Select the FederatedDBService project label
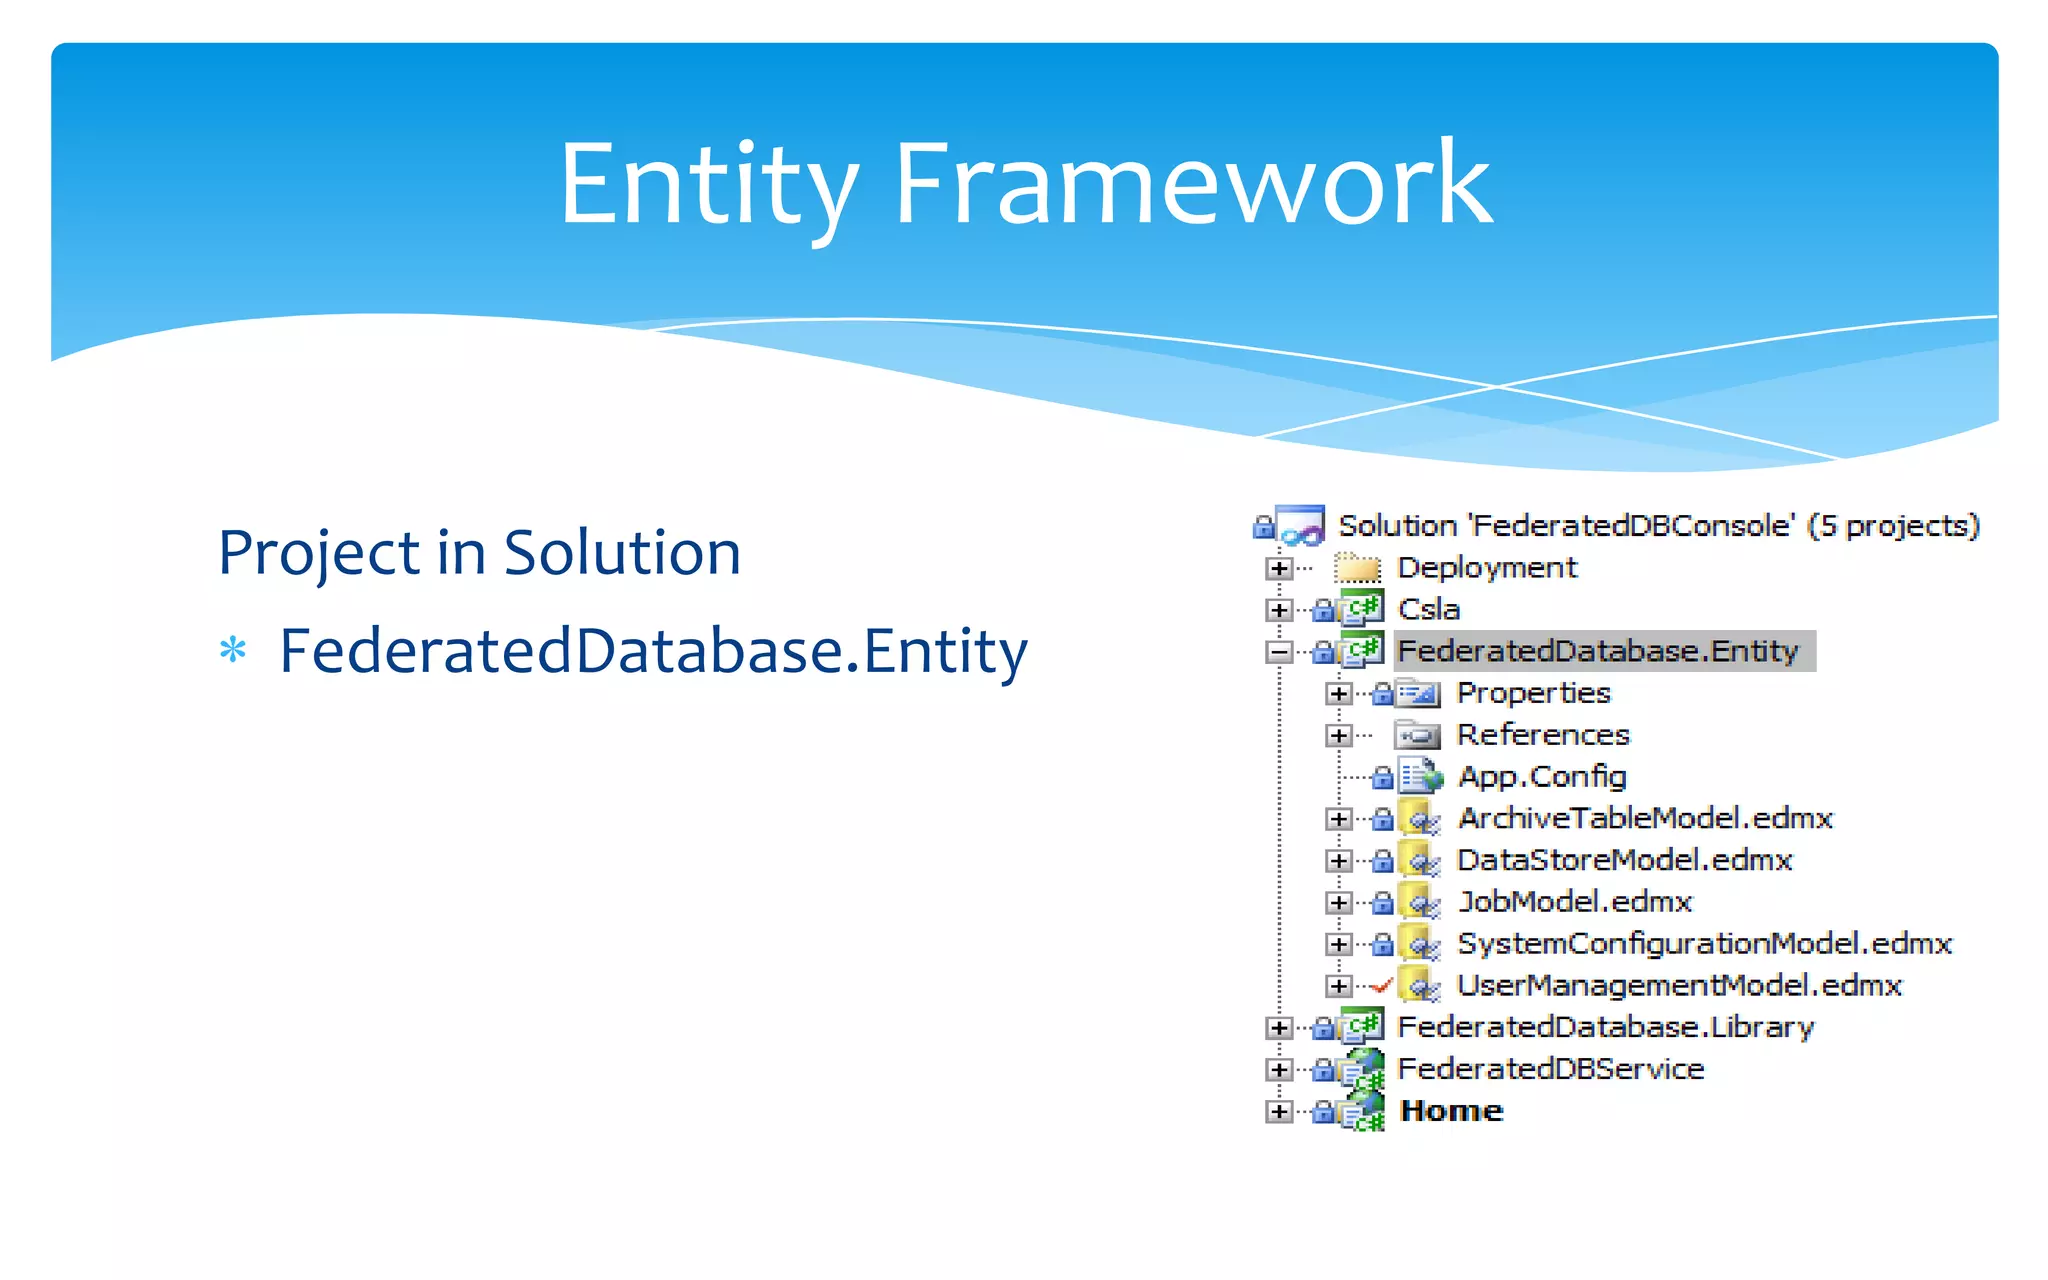2048x1280 pixels. click(x=1550, y=1069)
